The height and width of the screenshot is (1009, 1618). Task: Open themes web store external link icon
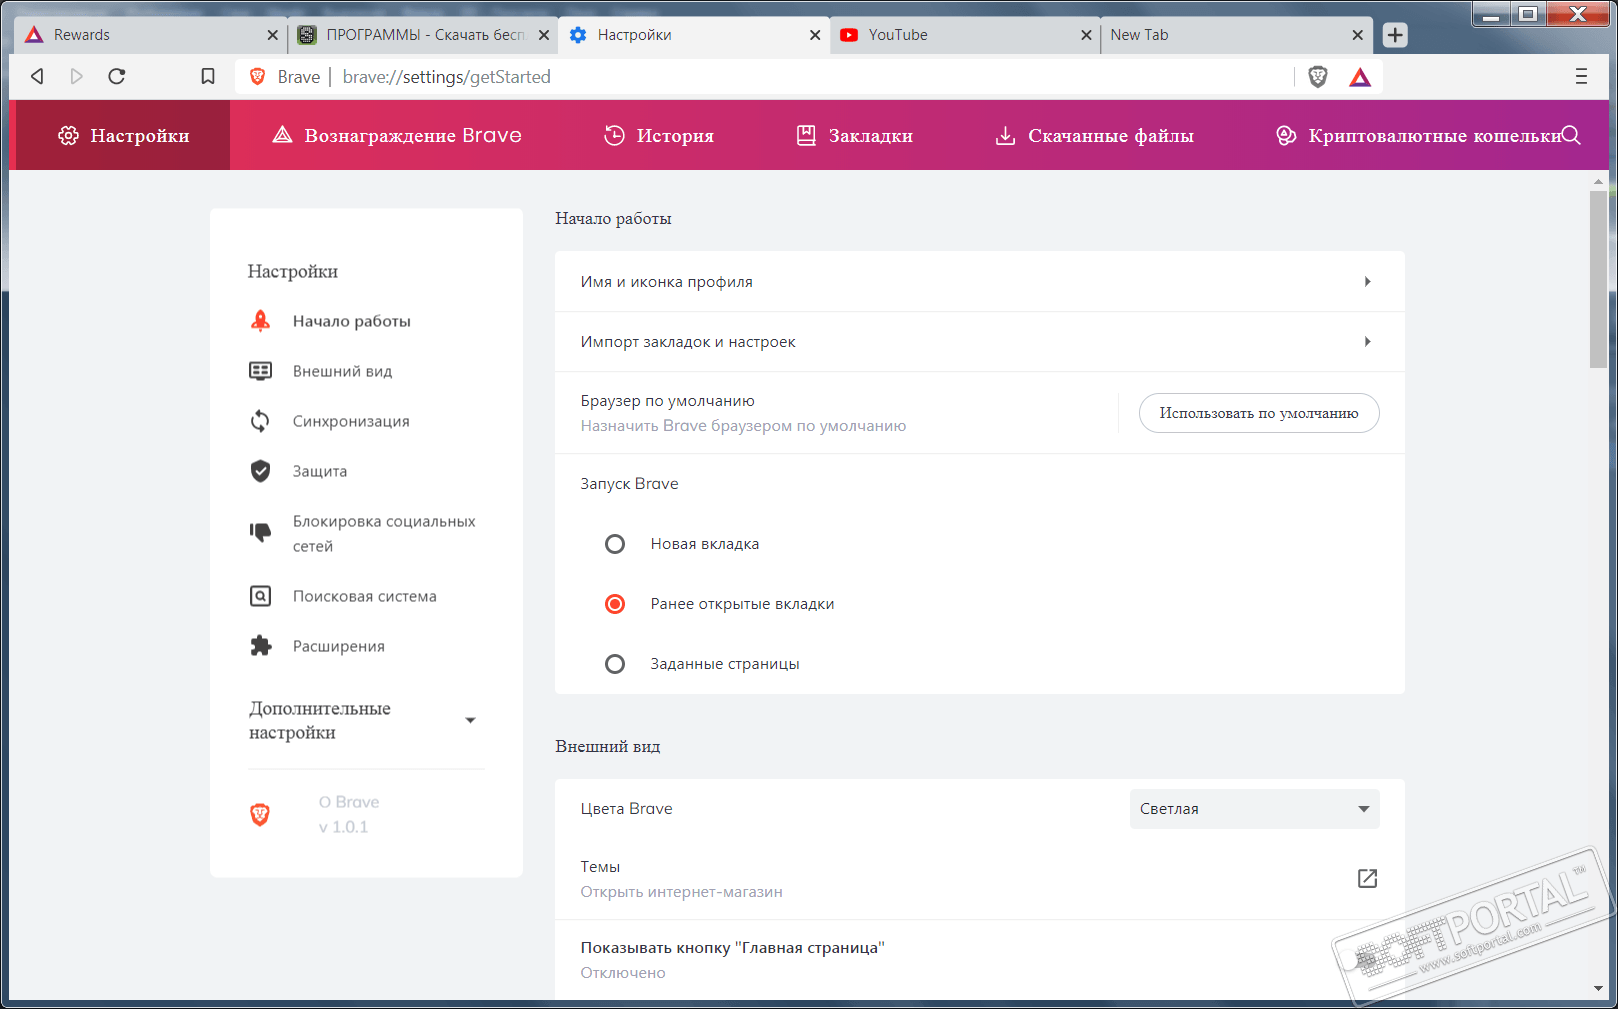point(1367,878)
